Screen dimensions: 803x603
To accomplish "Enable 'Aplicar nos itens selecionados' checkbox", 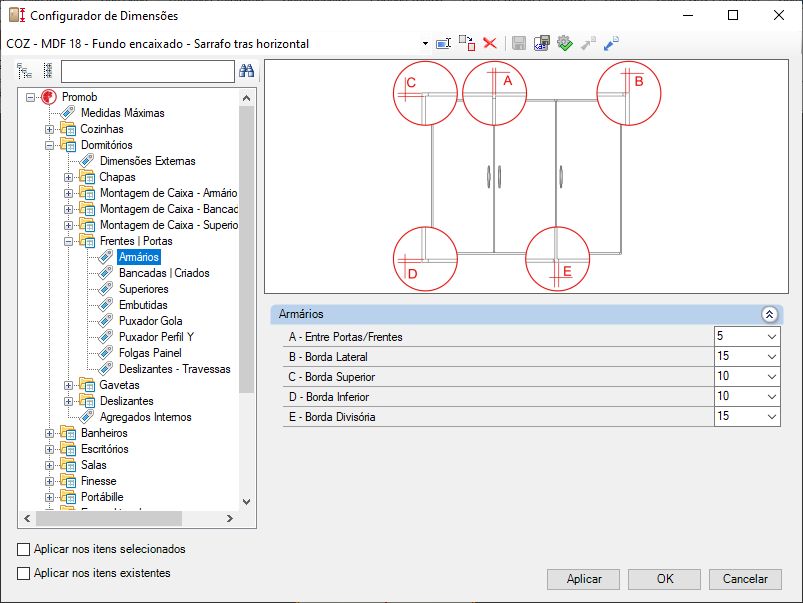I will 24,549.
